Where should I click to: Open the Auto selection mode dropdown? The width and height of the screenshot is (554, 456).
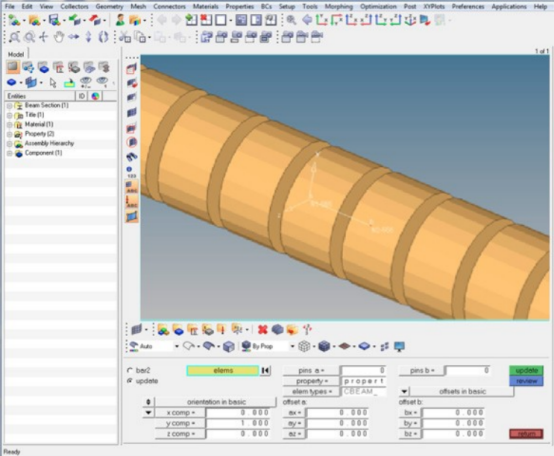(x=177, y=347)
